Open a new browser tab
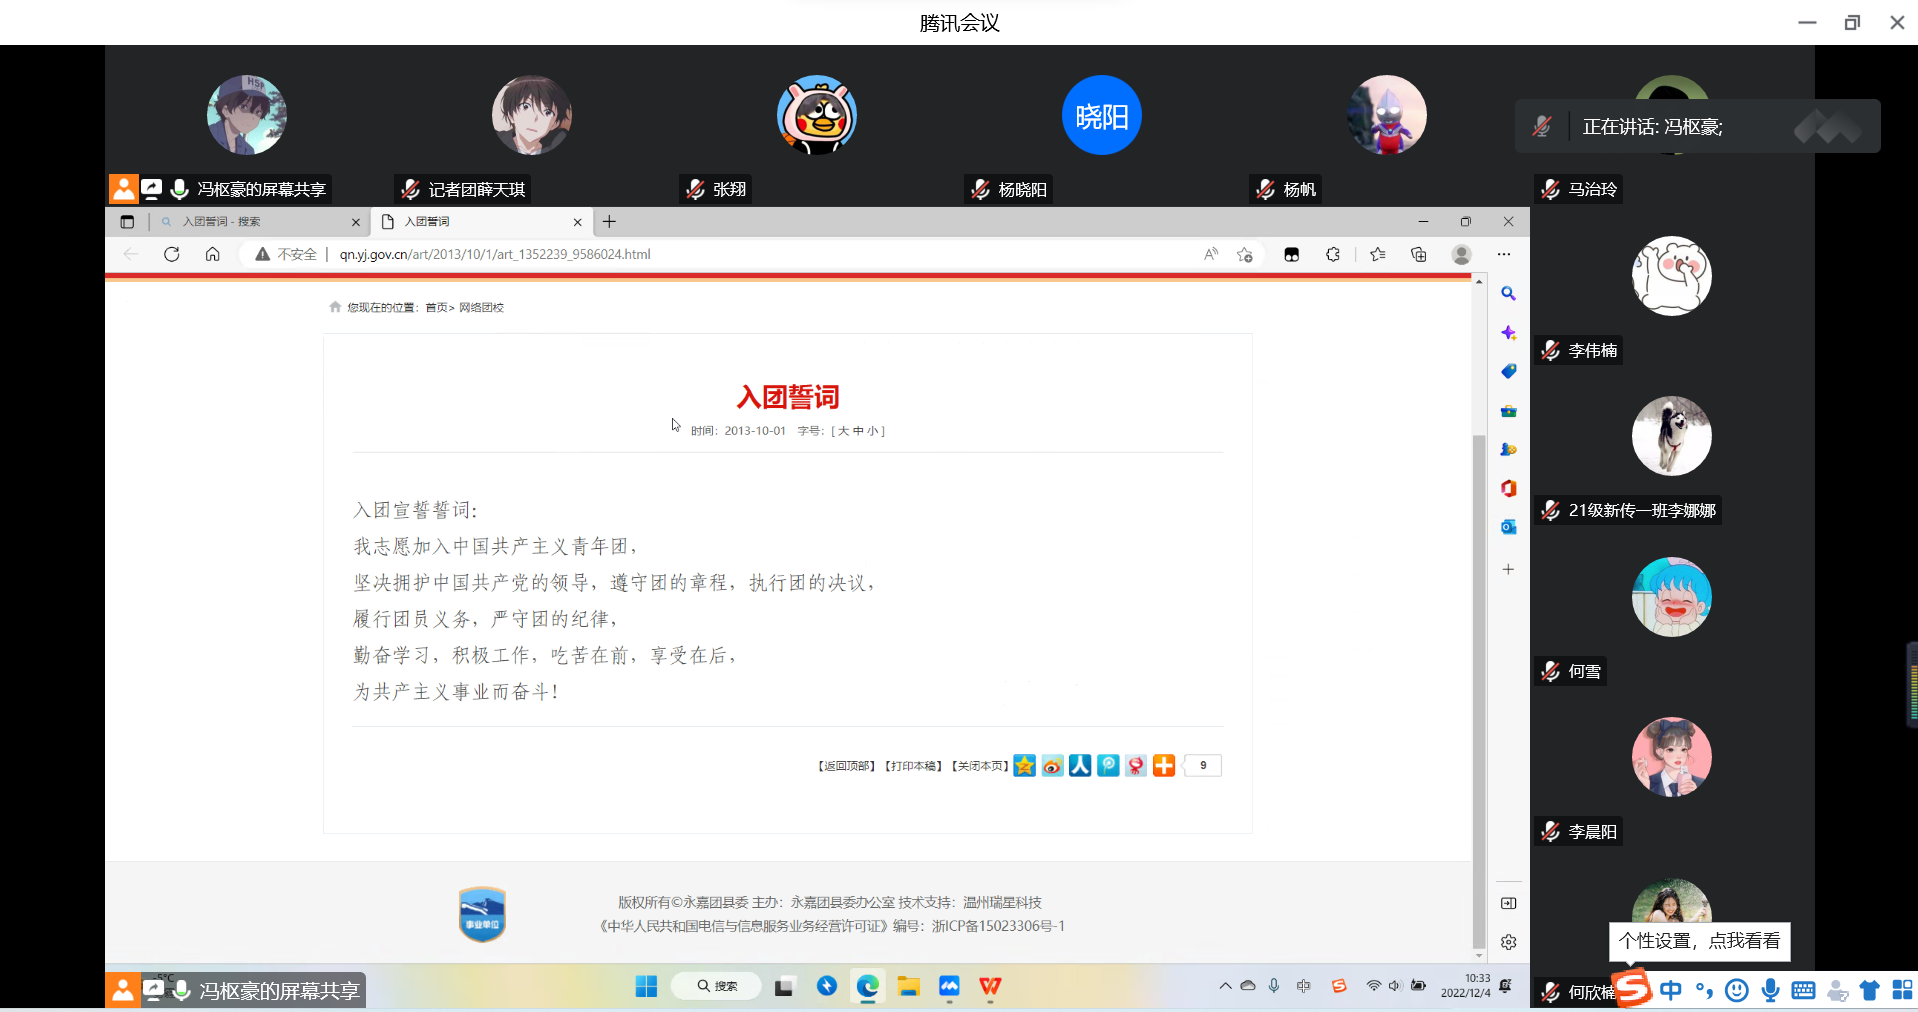Image resolution: width=1918 pixels, height=1012 pixels. (609, 222)
